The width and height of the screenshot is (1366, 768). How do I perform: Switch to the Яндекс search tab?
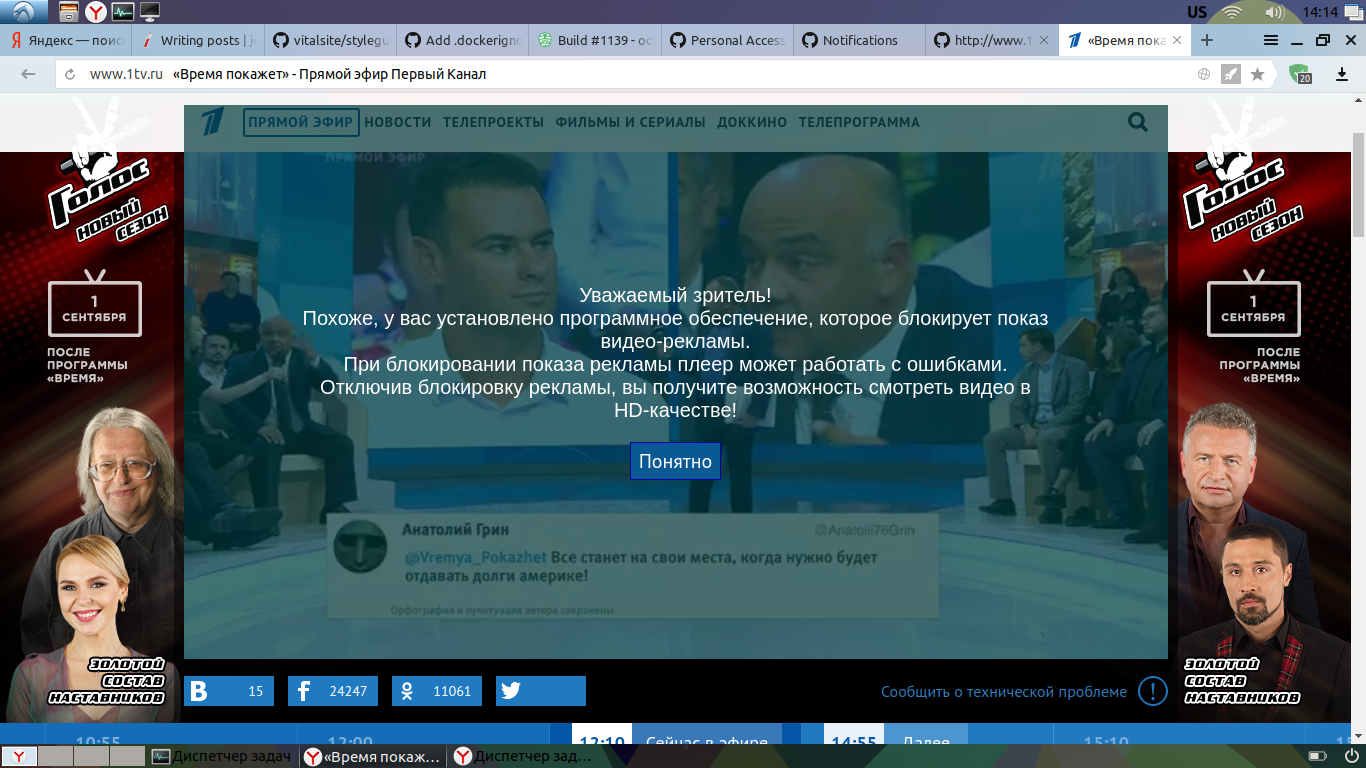pyautogui.click(x=66, y=41)
